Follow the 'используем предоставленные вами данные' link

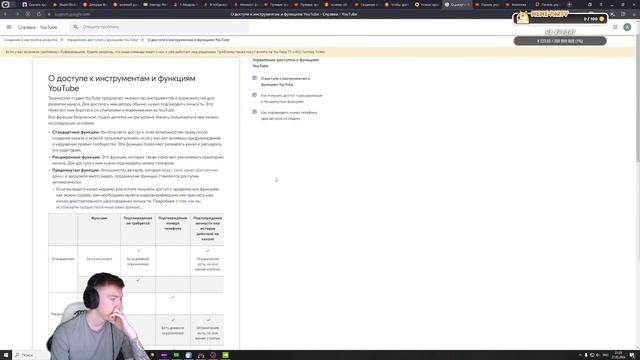[99, 207]
